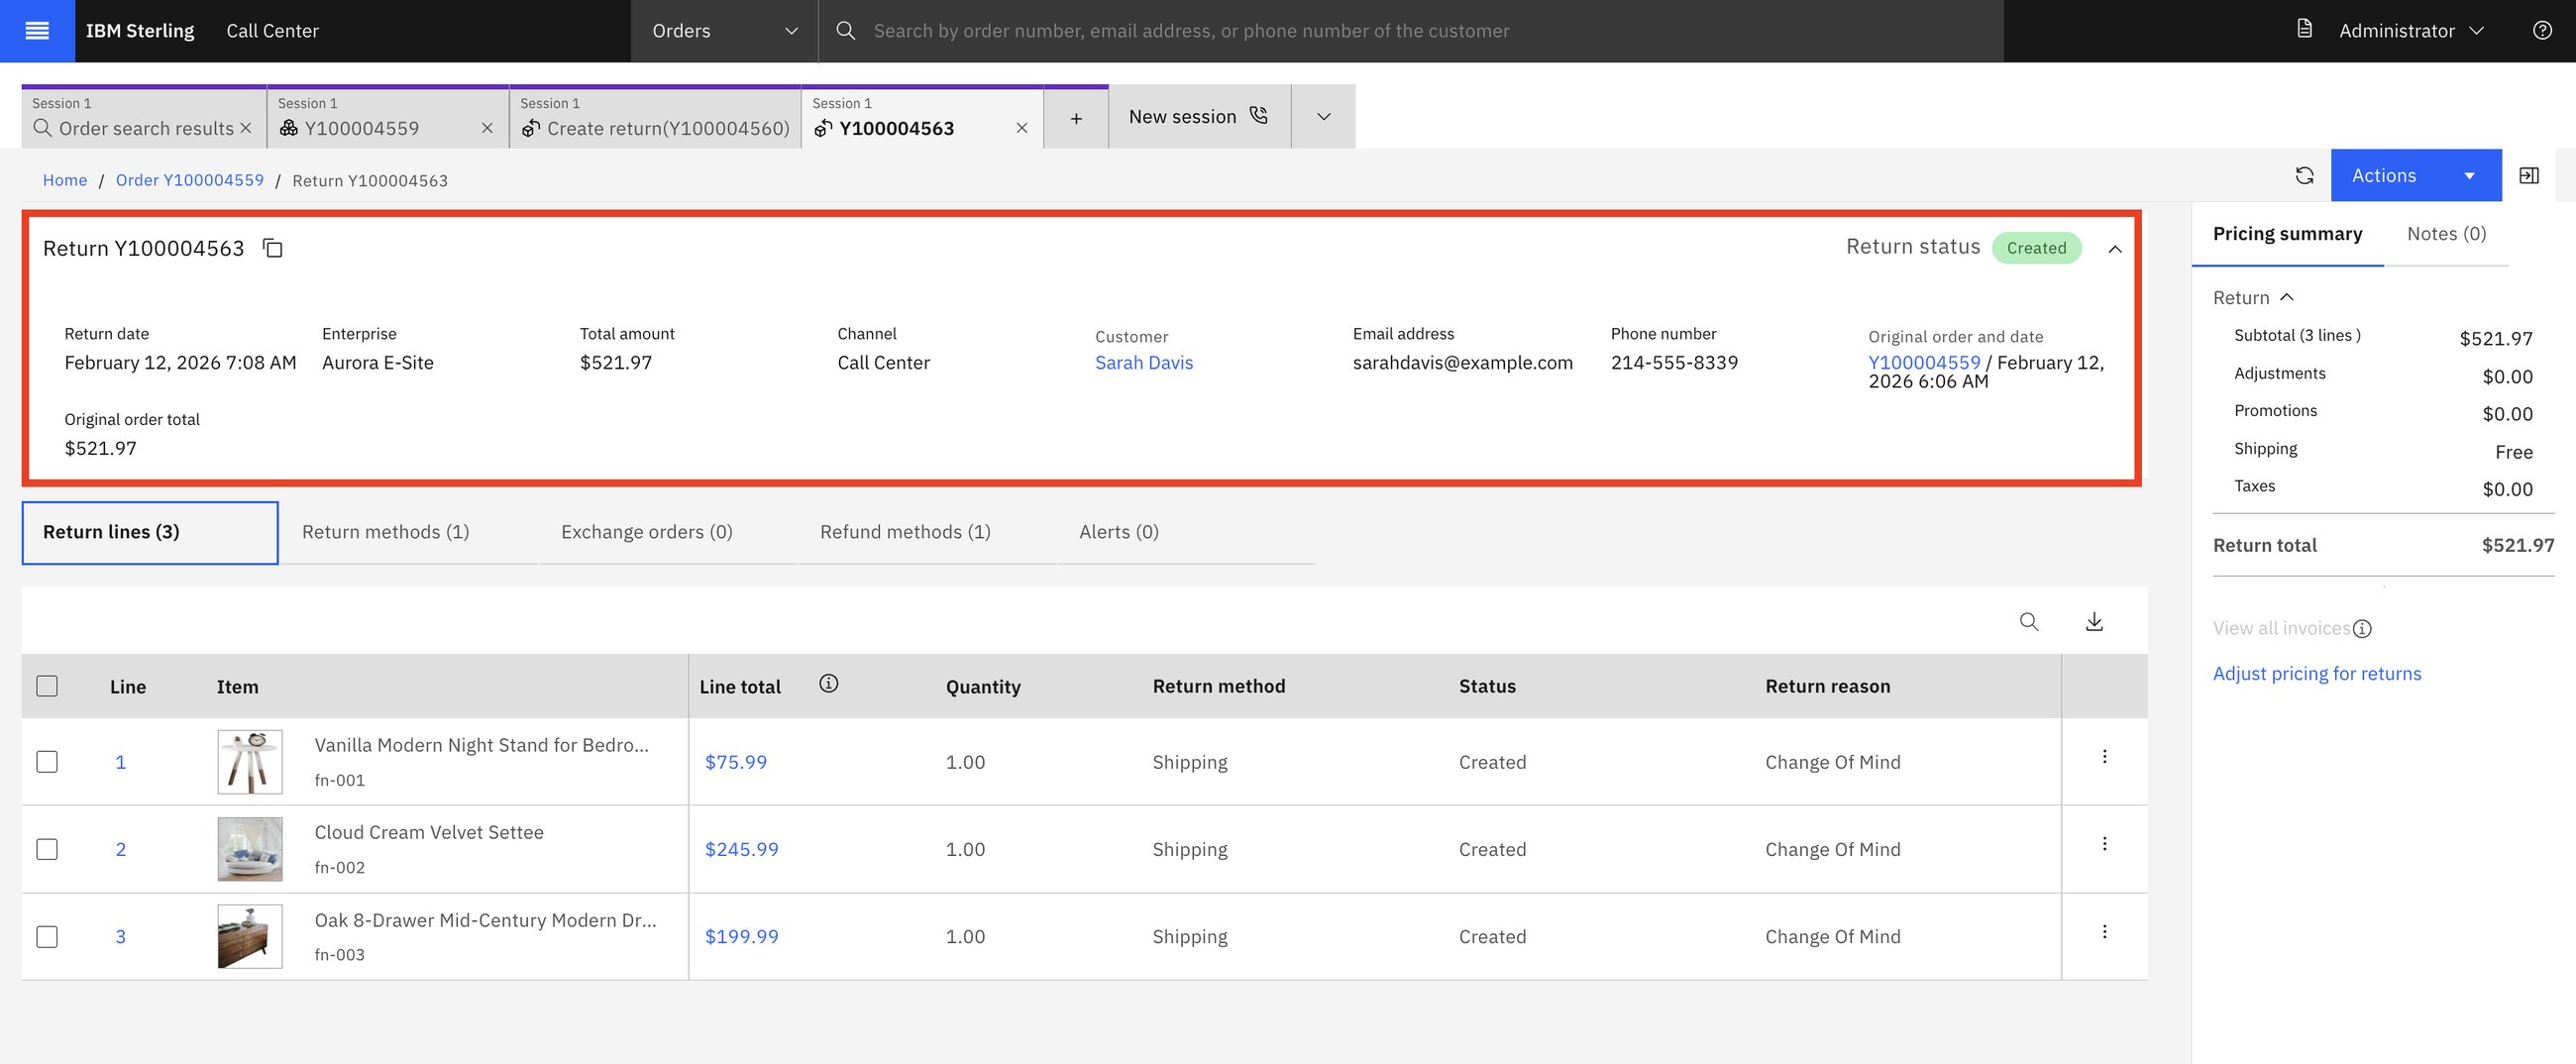The width and height of the screenshot is (2576, 1064).
Task: Open the Orders search type dropdown
Action: [724, 31]
